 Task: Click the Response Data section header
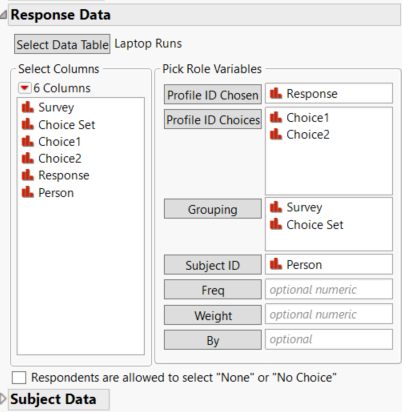(x=204, y=15)
